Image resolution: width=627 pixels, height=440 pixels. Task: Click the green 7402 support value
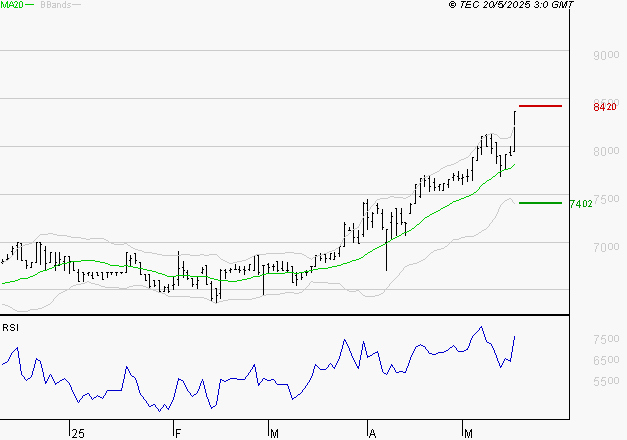(581, 204)
